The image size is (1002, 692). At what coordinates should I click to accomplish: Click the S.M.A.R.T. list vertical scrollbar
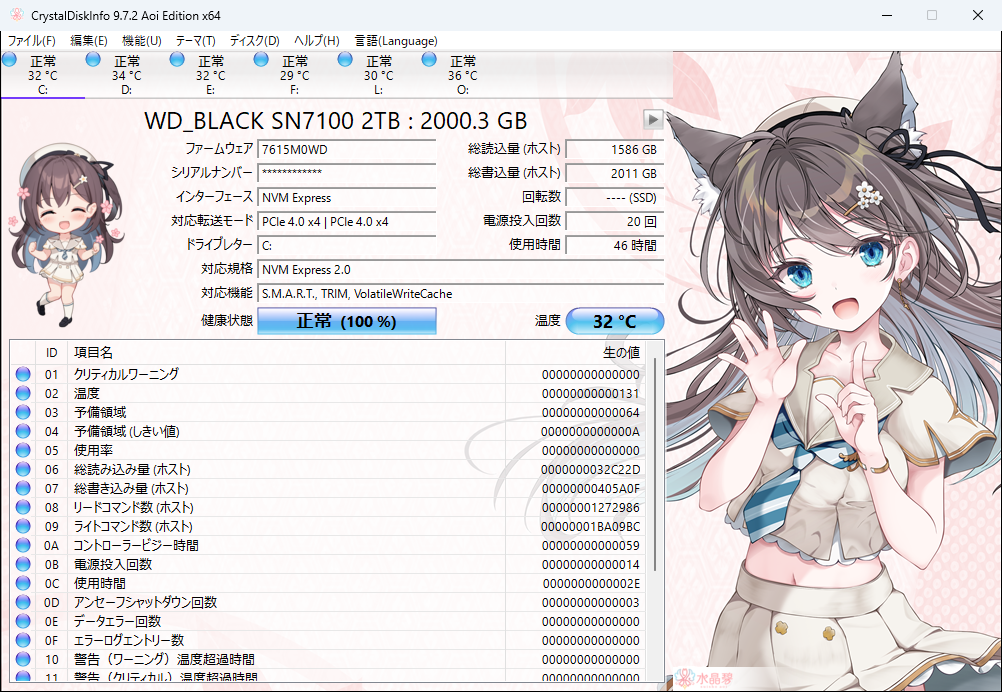[656, 460]
